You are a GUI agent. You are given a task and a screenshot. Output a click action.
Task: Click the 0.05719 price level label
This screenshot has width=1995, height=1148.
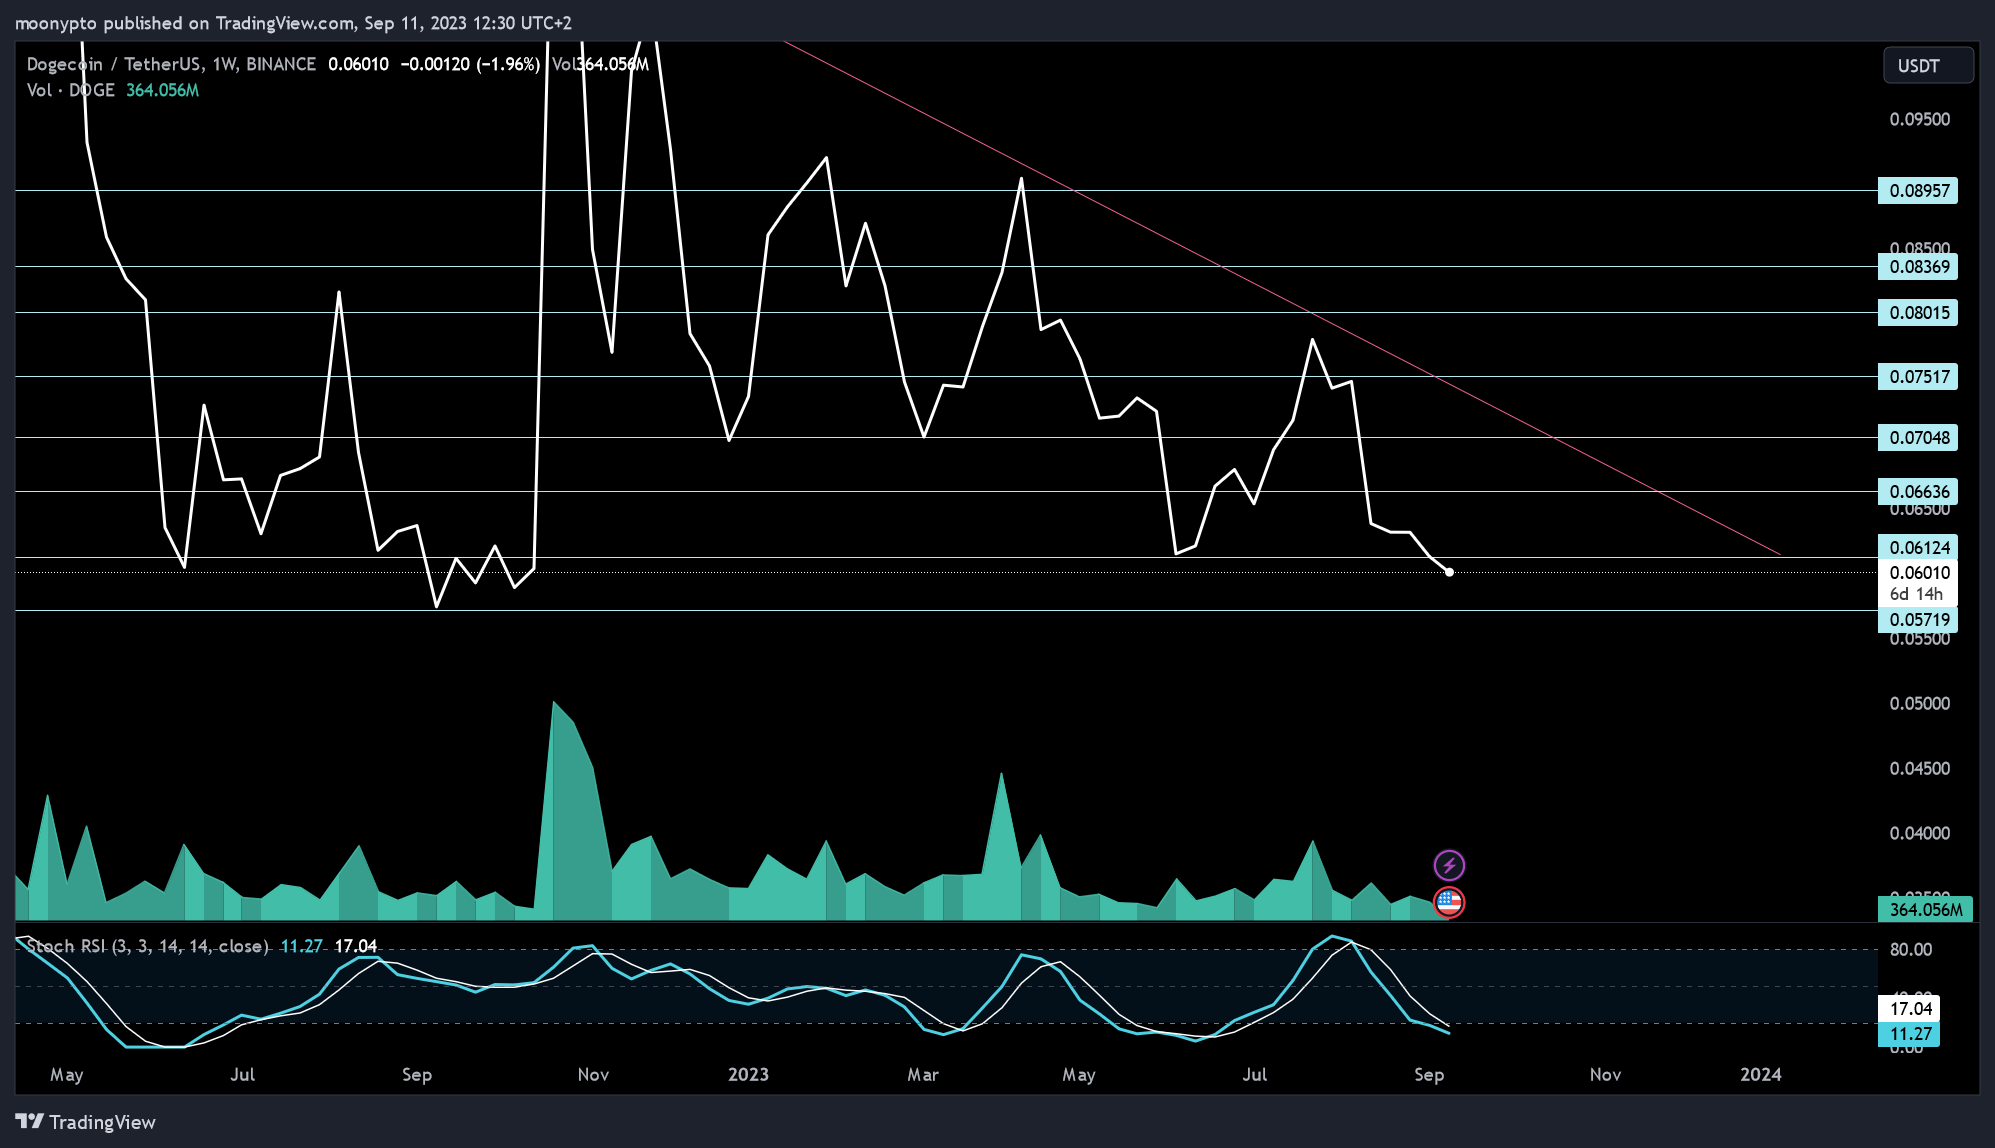point(1918,620)
